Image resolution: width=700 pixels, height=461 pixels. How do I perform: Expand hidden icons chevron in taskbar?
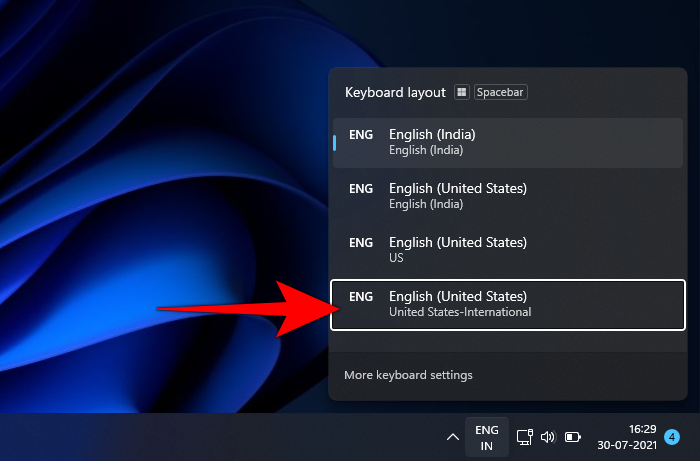pos(453,437)
